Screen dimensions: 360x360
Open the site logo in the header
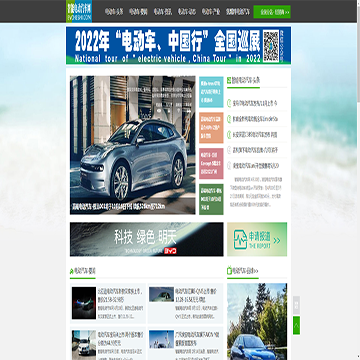point(79,11)
